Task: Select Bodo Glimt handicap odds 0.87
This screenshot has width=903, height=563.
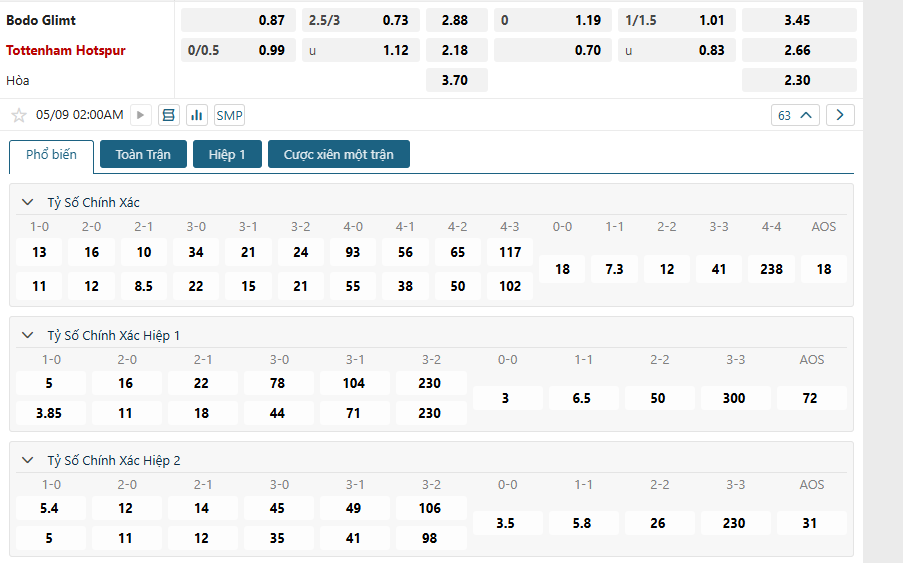Action: click(238, 20)
